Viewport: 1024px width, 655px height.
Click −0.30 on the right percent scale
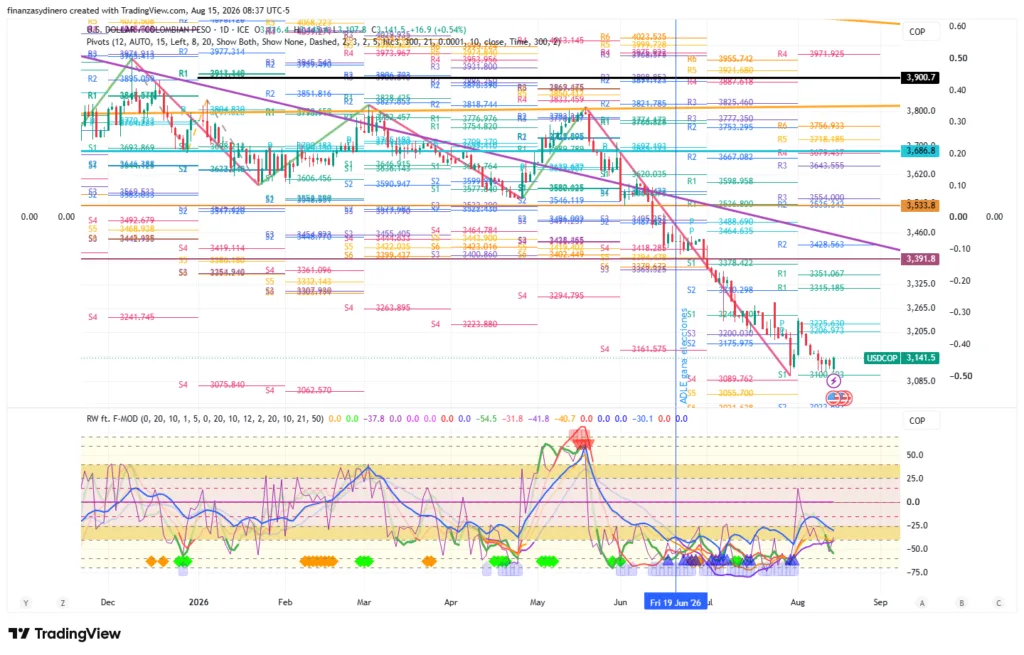point(958,312)
